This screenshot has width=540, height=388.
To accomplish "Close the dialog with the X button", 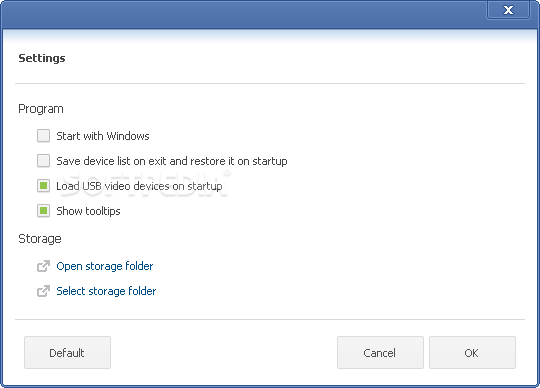I will pos(508,10).
